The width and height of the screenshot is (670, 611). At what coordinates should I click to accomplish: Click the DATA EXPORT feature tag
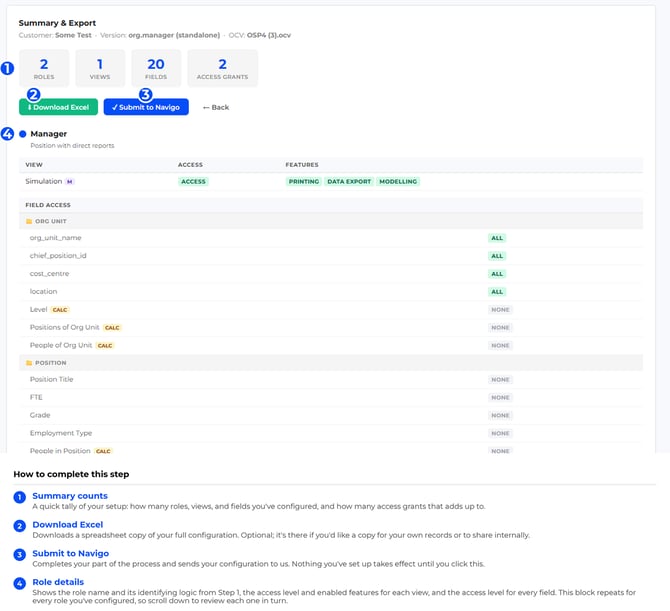tap(349, 182)
